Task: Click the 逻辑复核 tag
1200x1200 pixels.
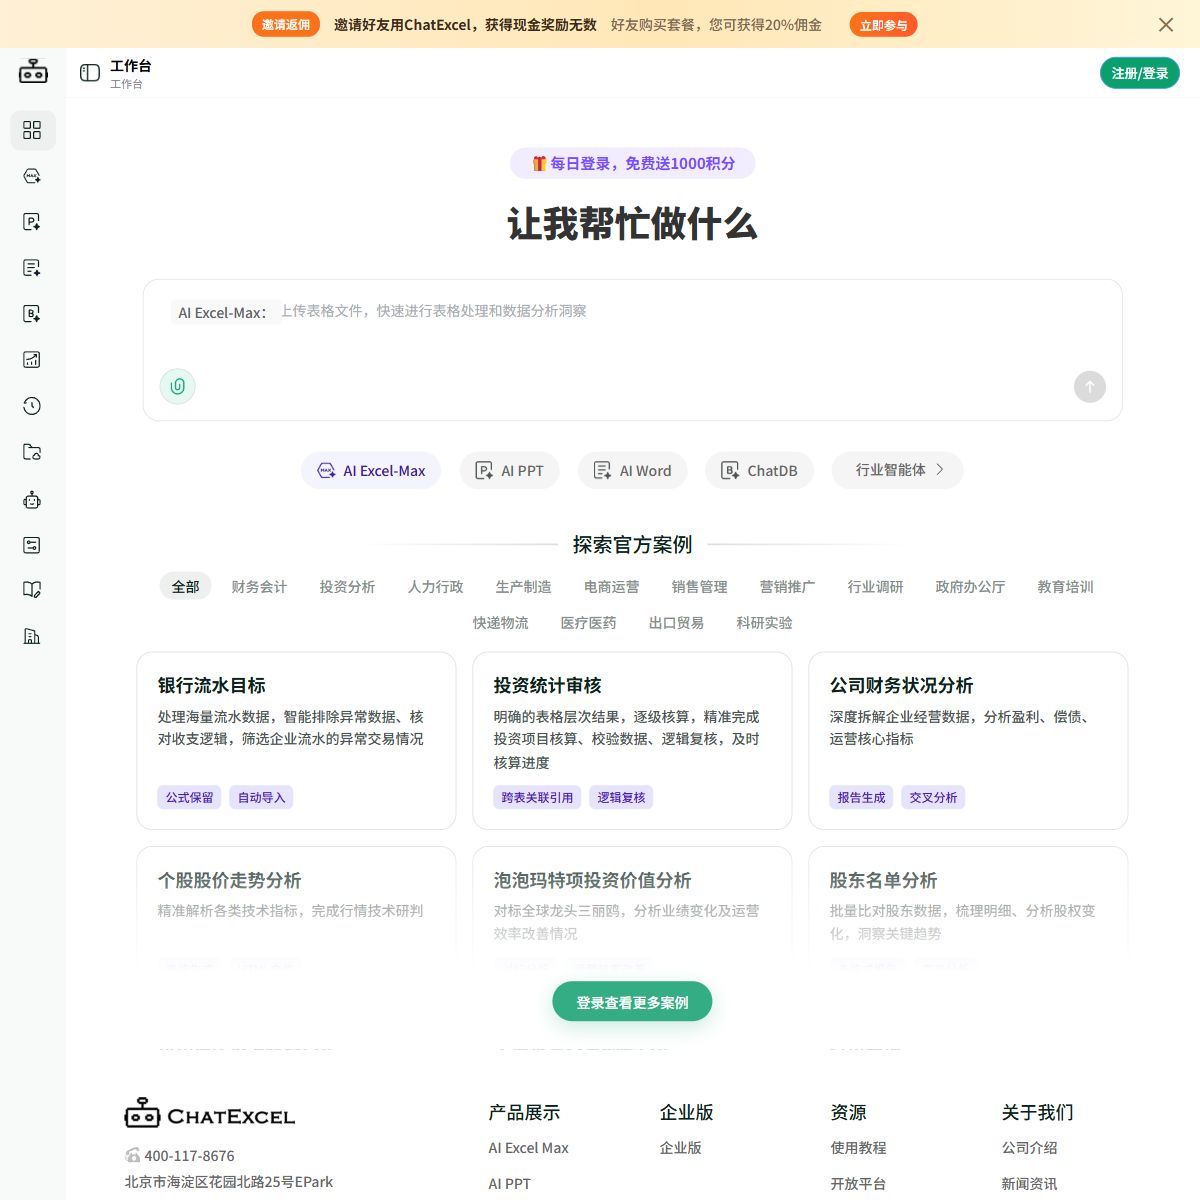Action: [621, 797]
